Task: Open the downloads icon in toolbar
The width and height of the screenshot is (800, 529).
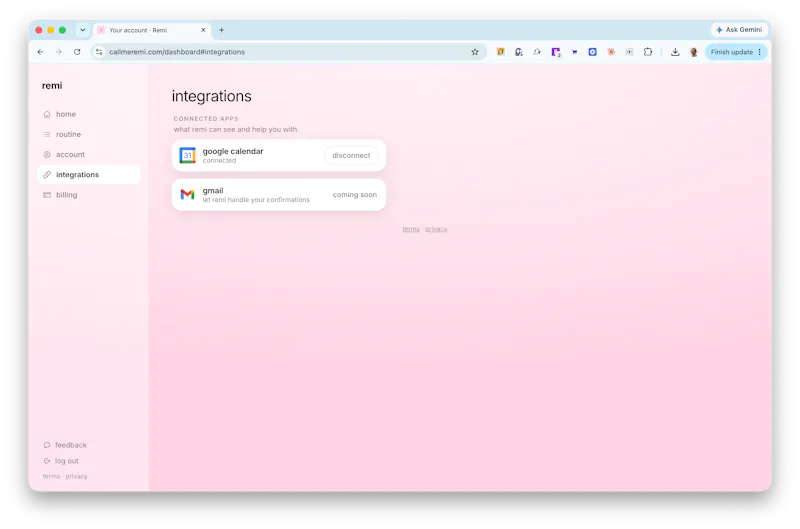Action: point(675,52)
